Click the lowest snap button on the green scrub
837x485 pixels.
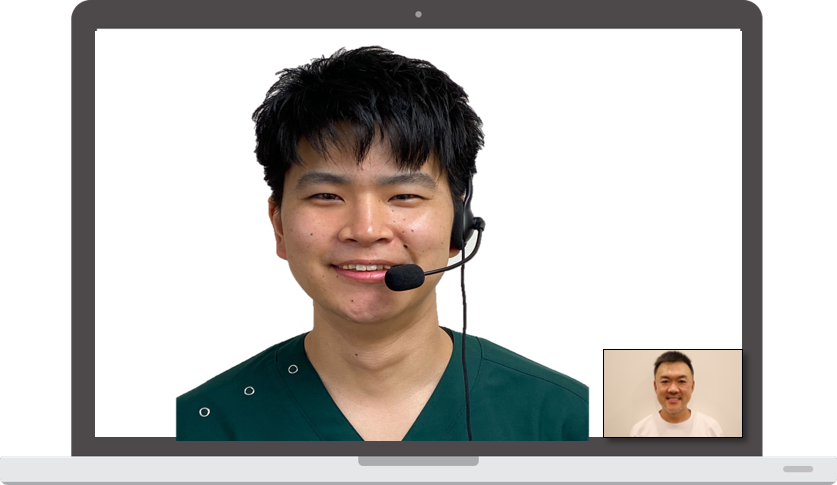pyautogui.click(x=204, y=411)
